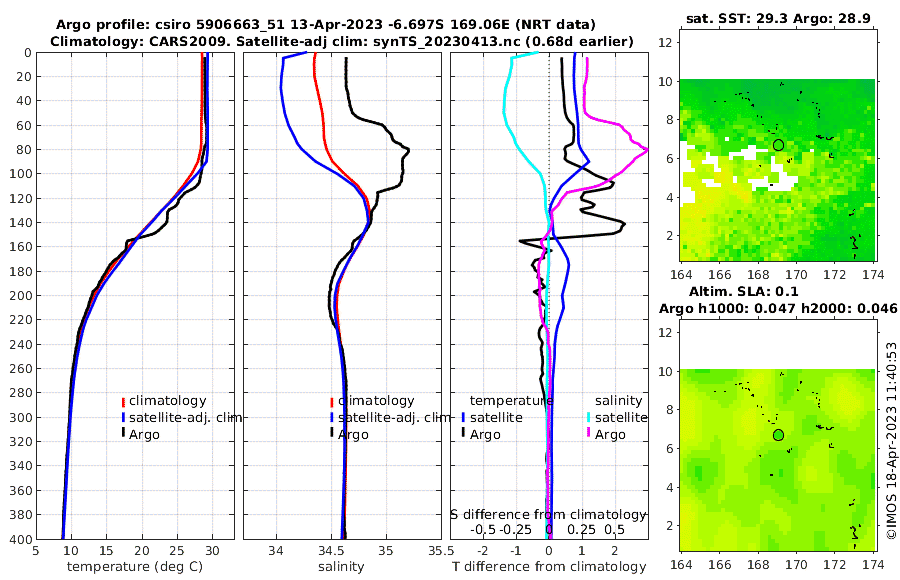Click the "Climatology: CARS2009" subtitle line
900x580 pixels.
(x=342, y=41)
